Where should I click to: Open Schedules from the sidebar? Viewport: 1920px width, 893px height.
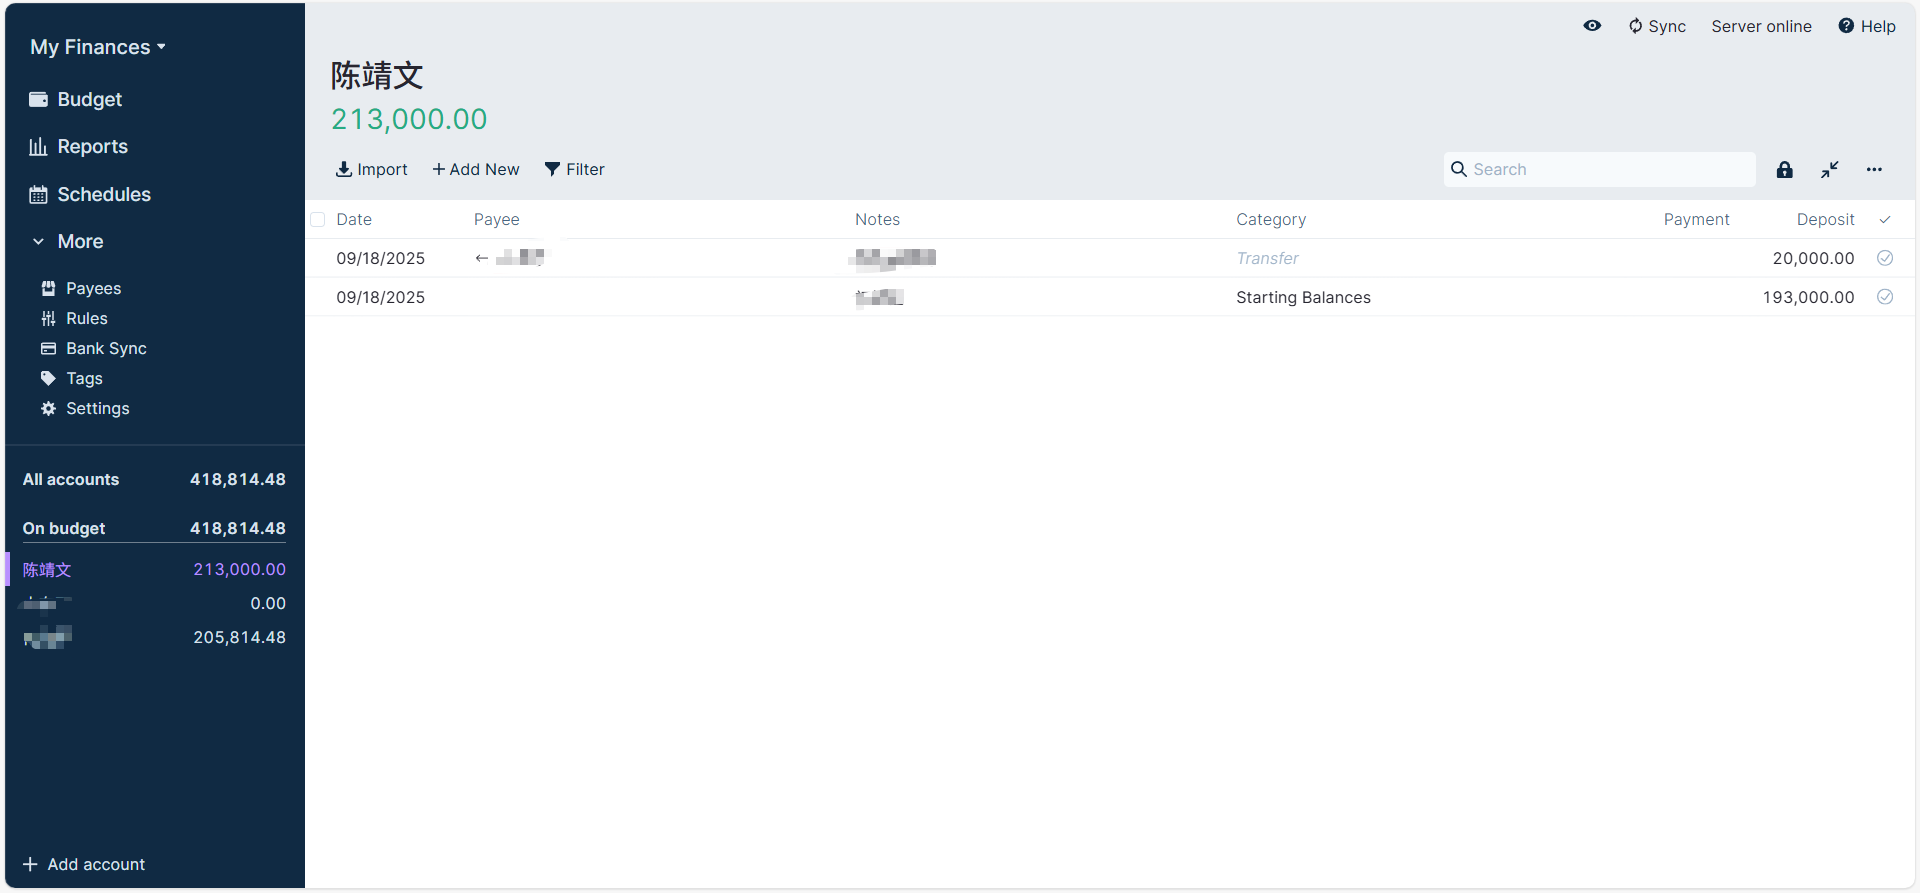tap(103, 195)
